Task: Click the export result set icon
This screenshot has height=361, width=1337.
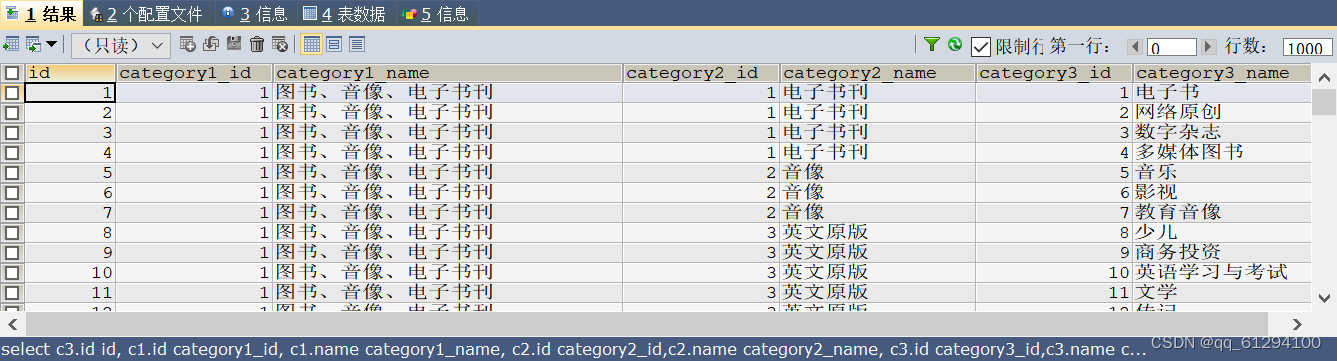Action: coord(11,44)
